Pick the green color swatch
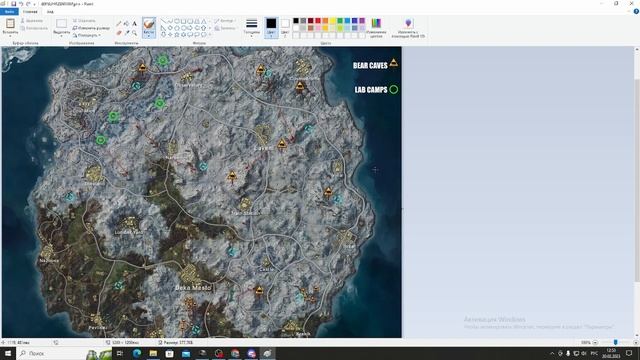 340,21
